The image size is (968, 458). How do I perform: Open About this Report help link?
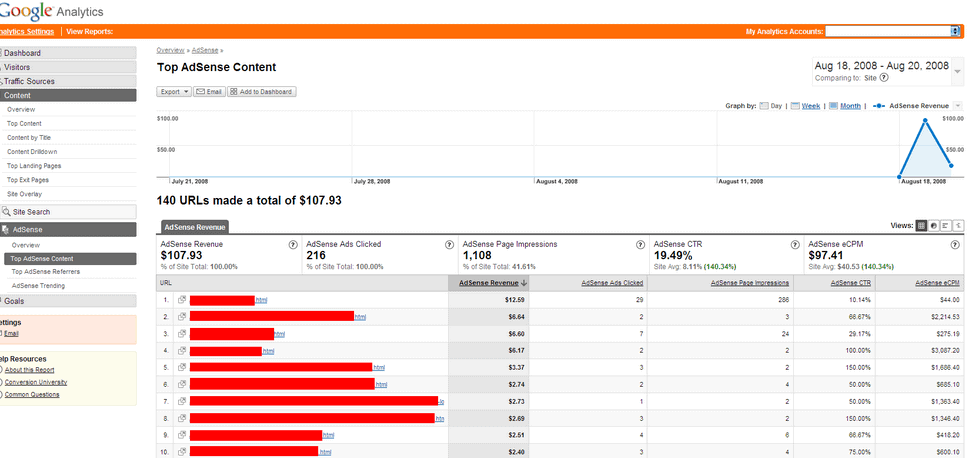[29, 370]
